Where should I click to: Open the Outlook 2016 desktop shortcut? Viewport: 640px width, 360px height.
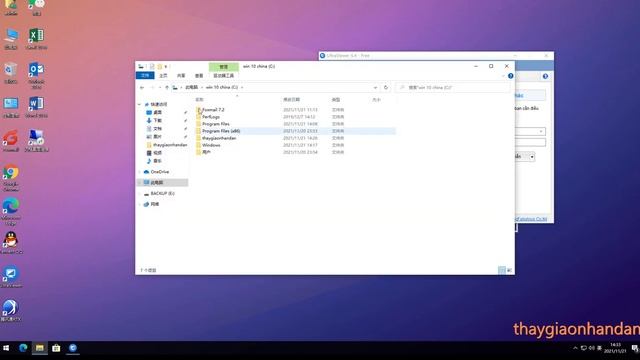[x=36, y=75]
